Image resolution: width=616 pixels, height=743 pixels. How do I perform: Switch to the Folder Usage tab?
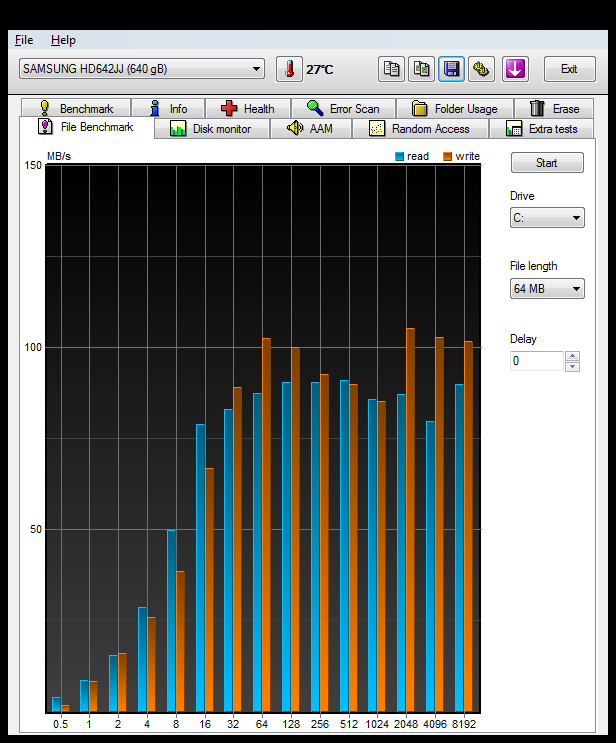point(455,109)
